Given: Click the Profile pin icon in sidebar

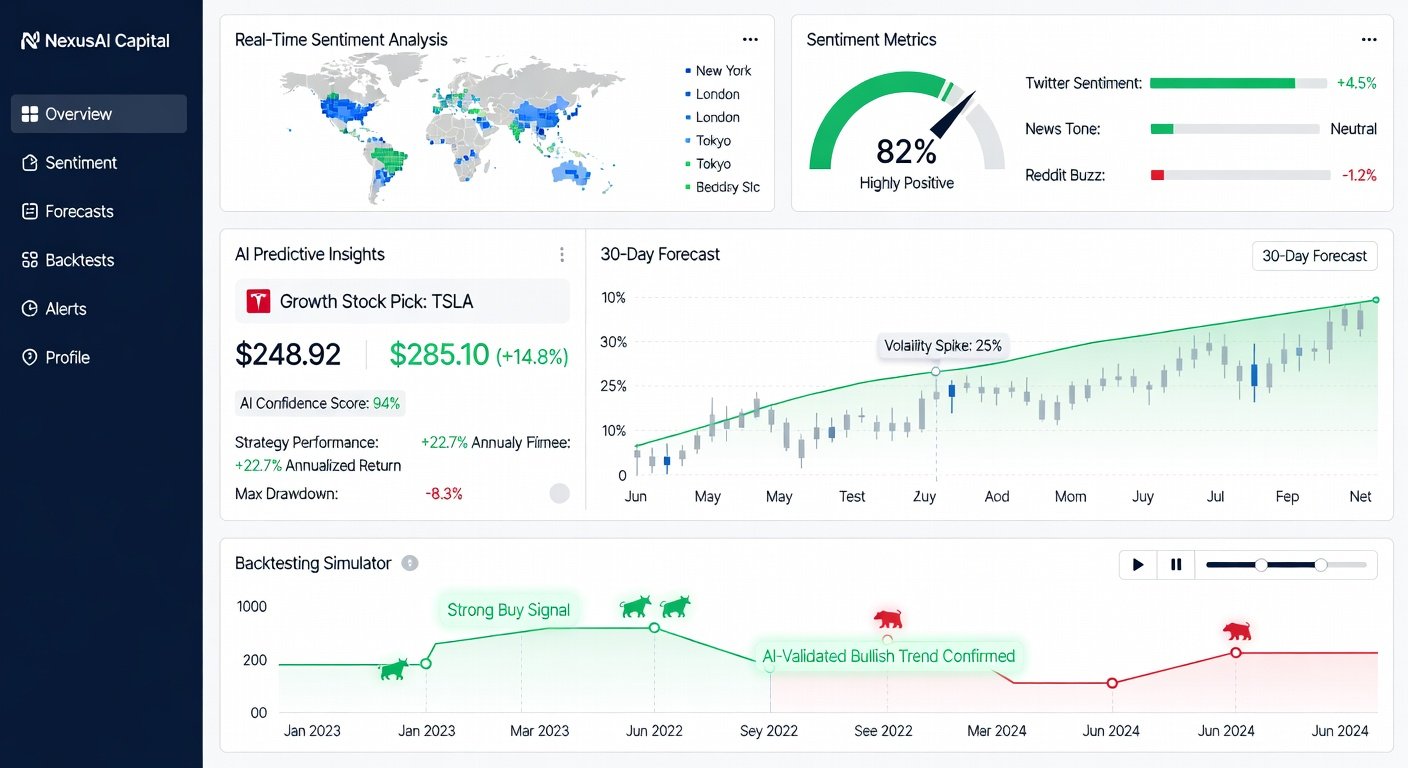Looking at the screenshot, I should [x=29, y=357].
